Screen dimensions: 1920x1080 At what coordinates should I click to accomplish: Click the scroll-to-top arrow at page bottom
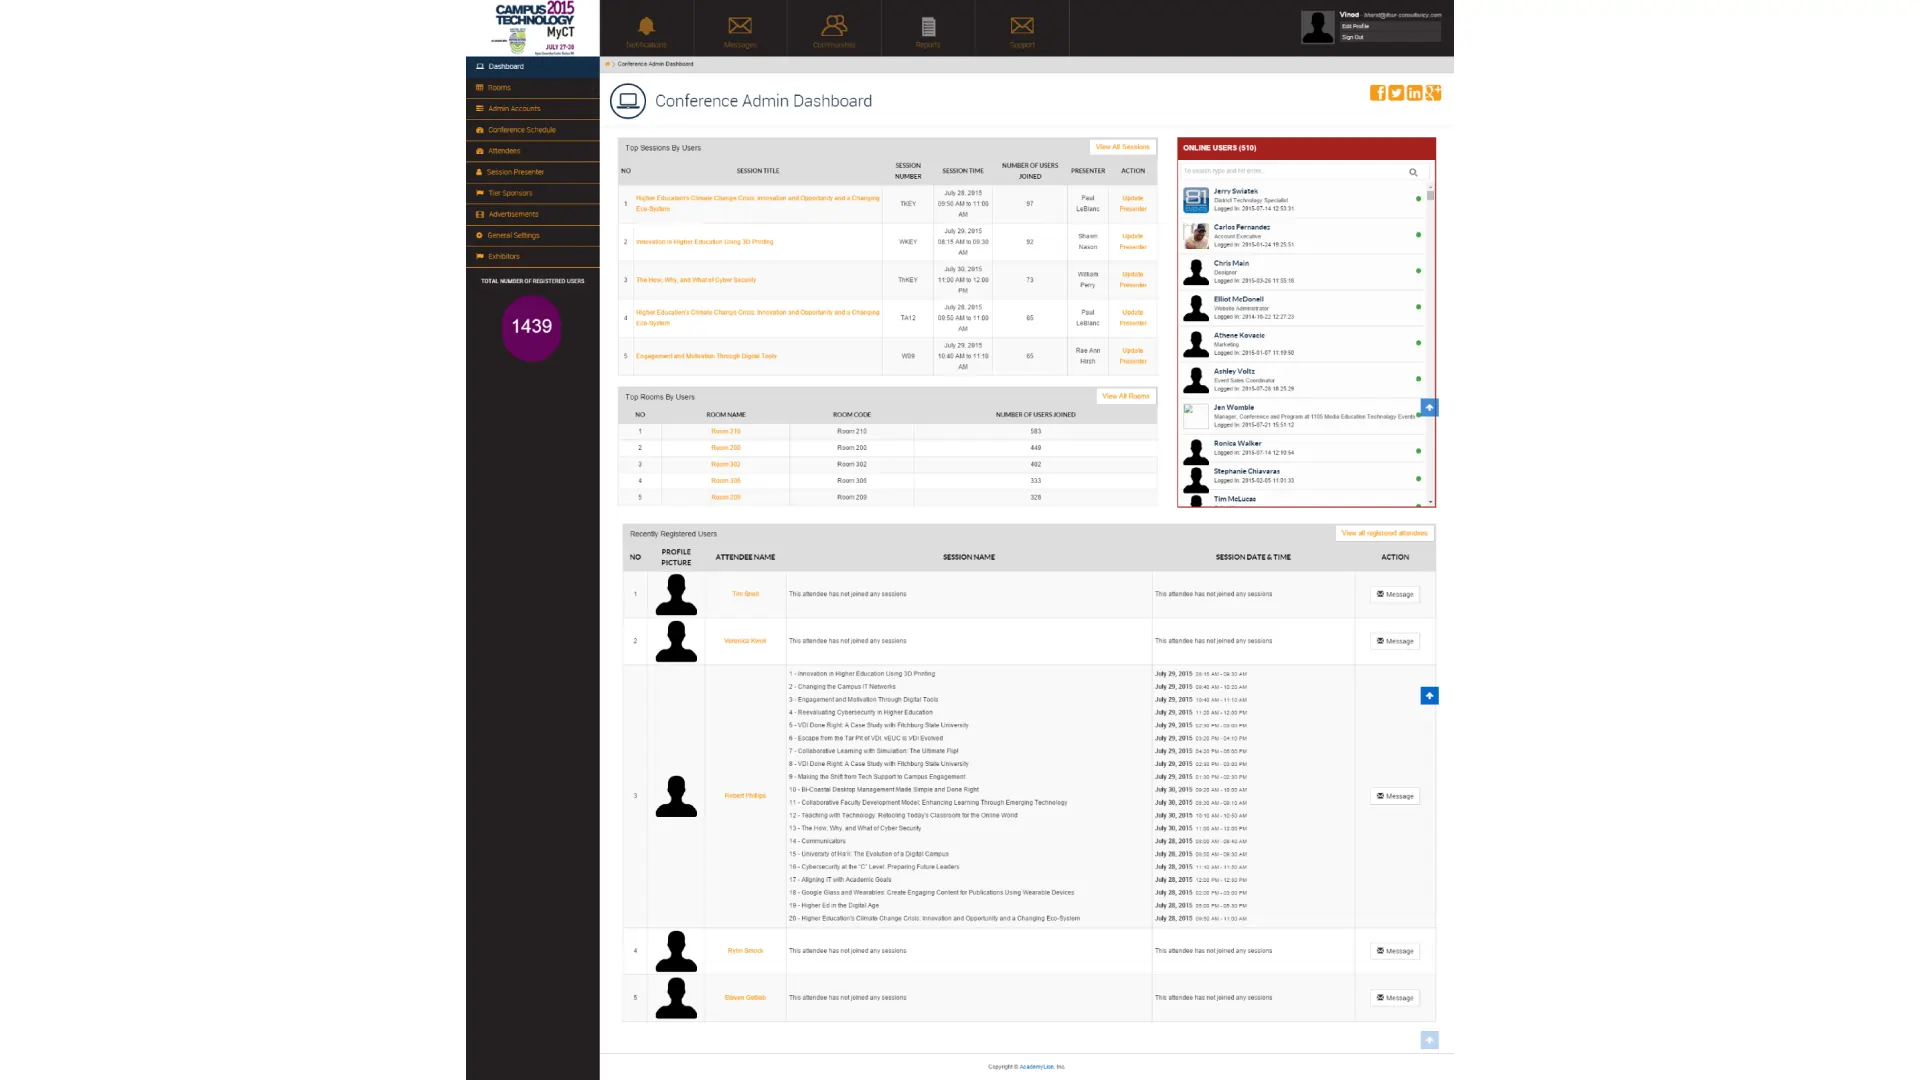1429,1040
